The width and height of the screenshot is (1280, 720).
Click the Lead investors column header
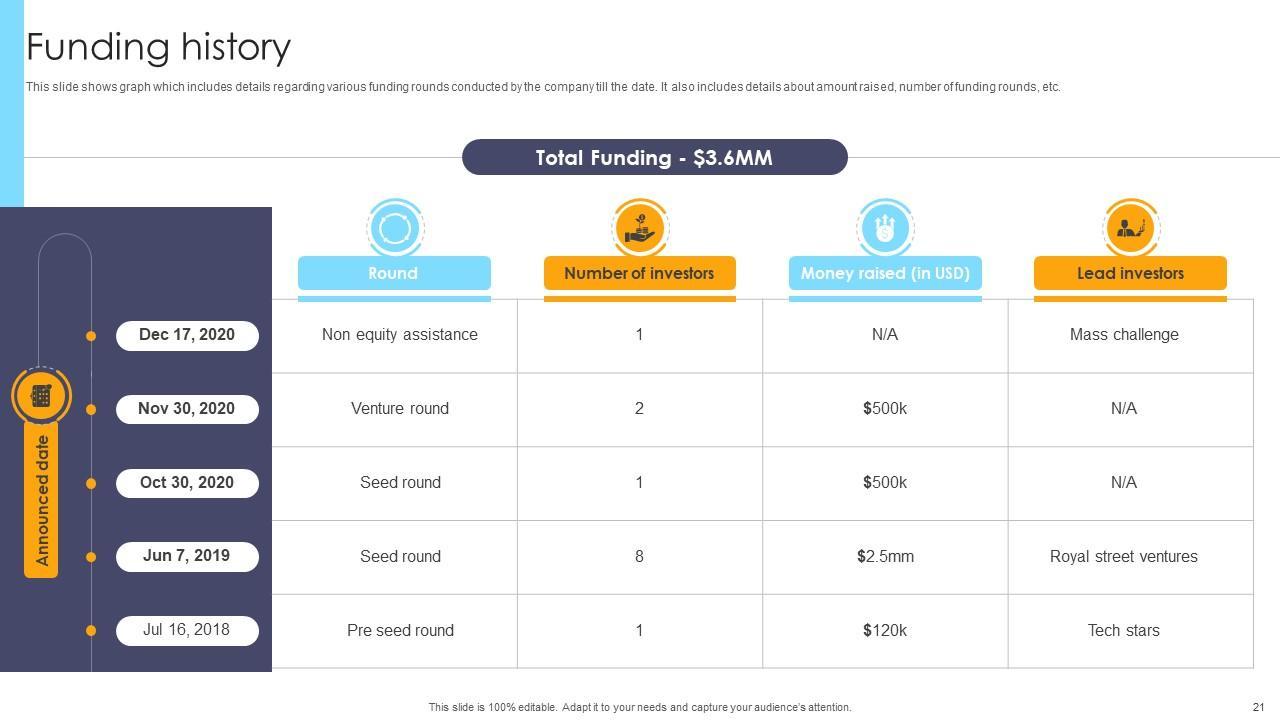pos(1130,273)
